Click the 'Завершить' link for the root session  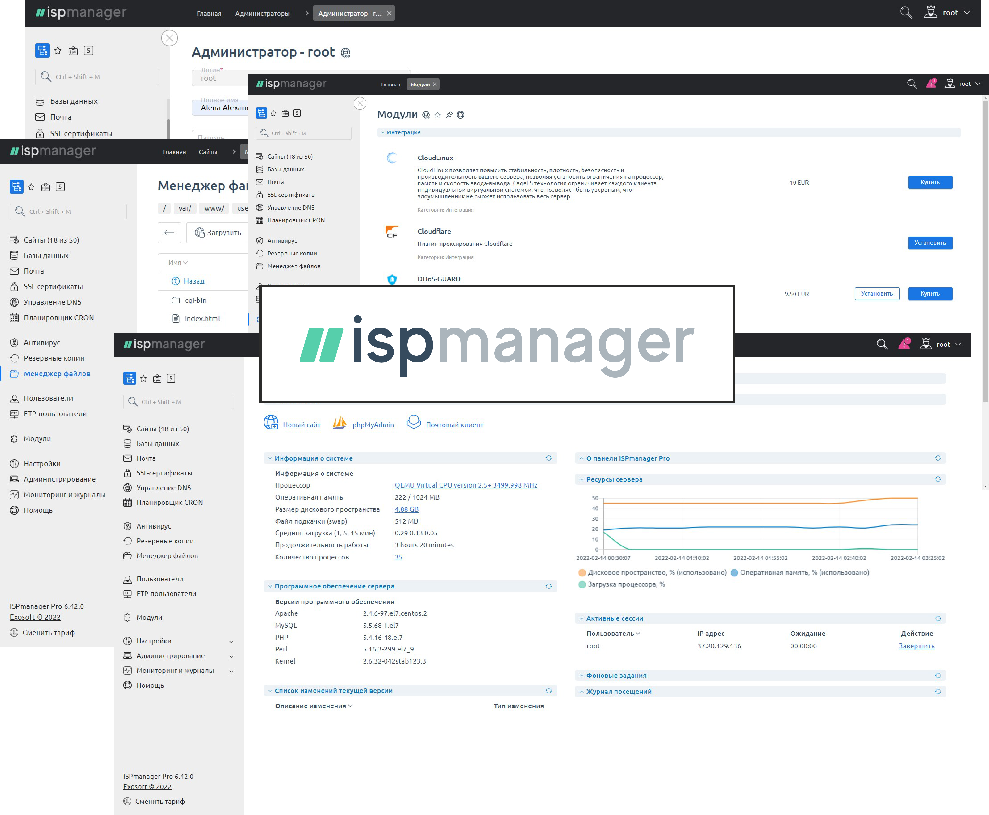click(916, 646)
